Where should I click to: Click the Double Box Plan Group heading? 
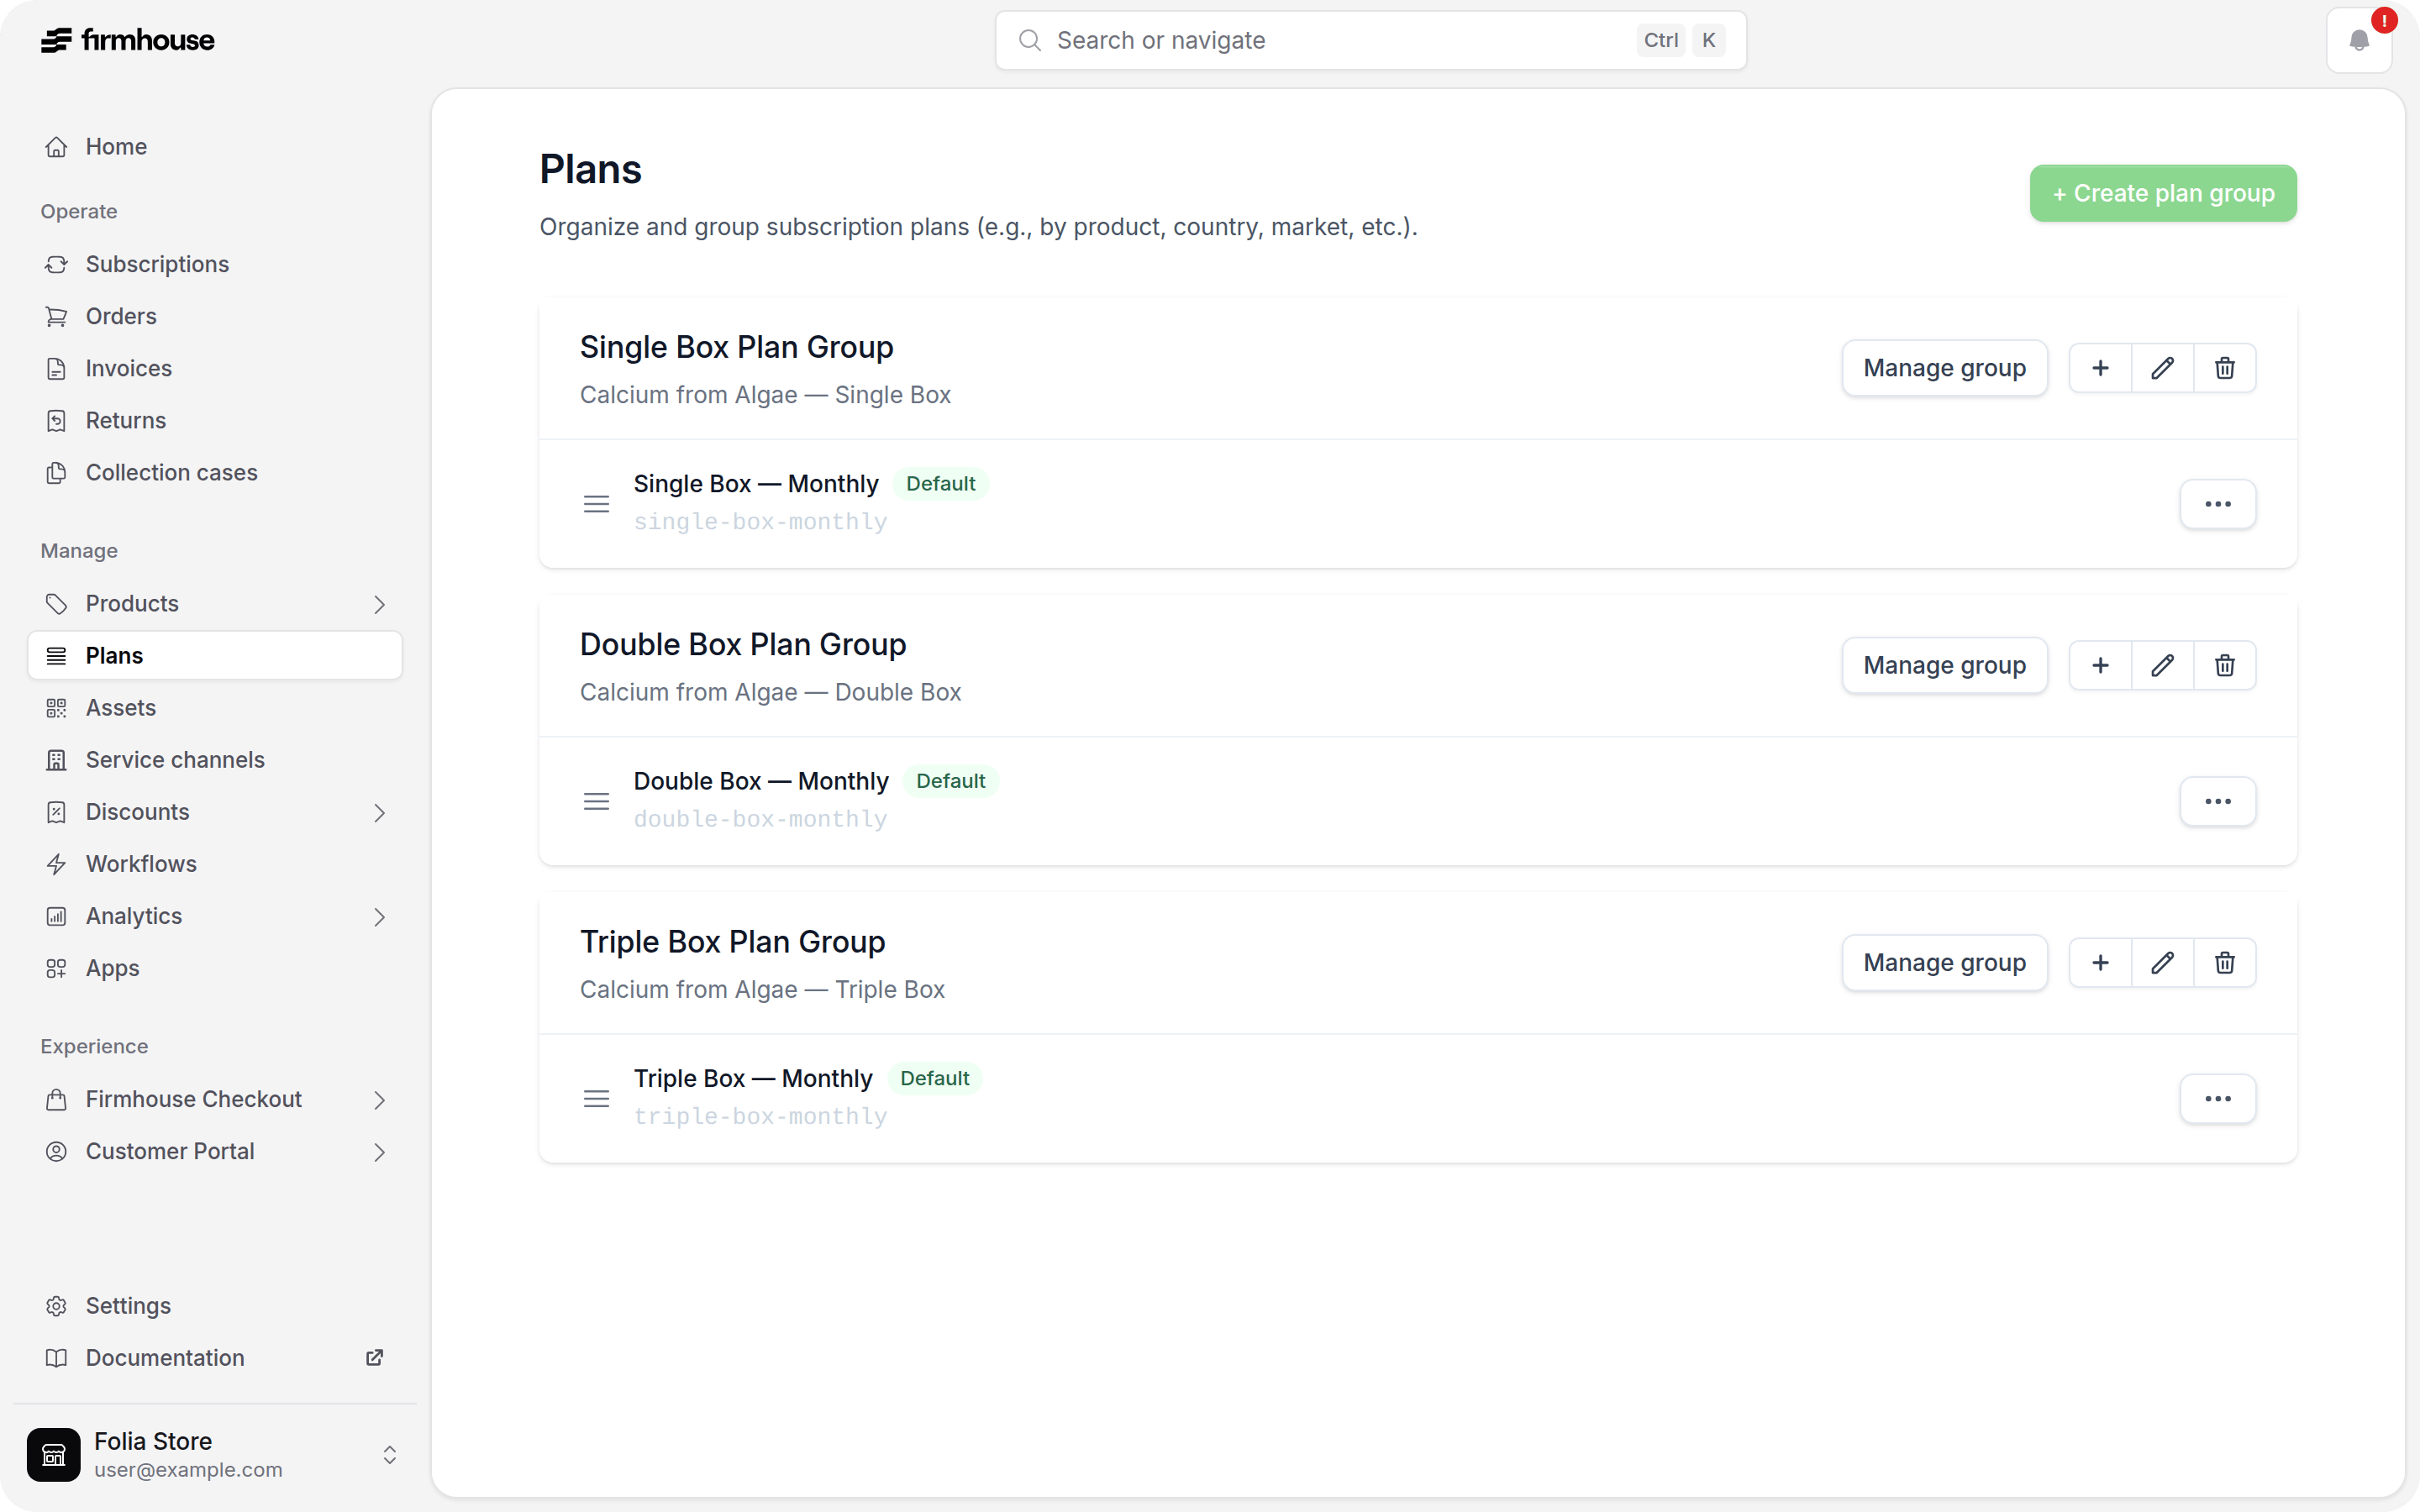(742, 644)
